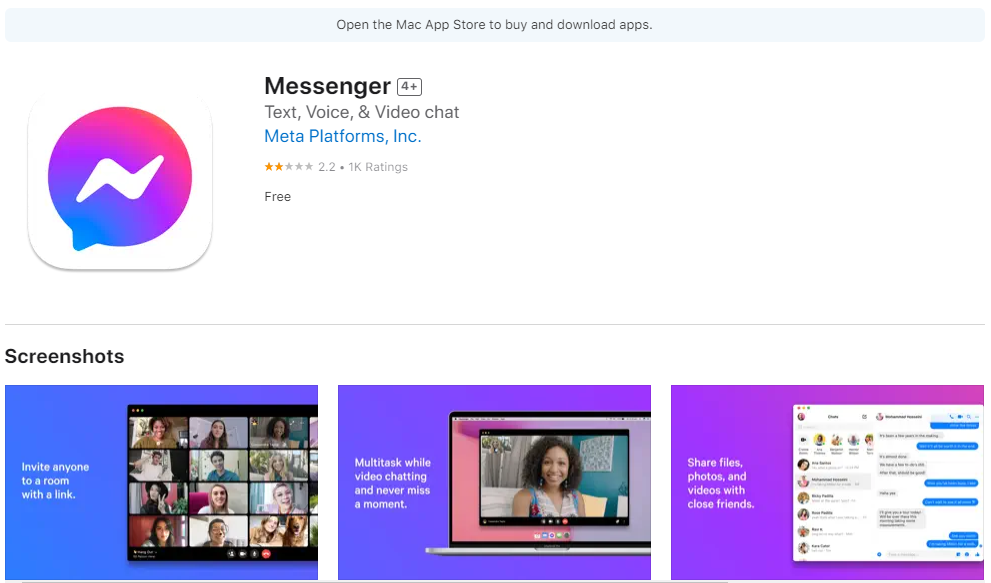
Task: Click the Messenger app title
Action: pyautogui.click(x=327, y=86)
